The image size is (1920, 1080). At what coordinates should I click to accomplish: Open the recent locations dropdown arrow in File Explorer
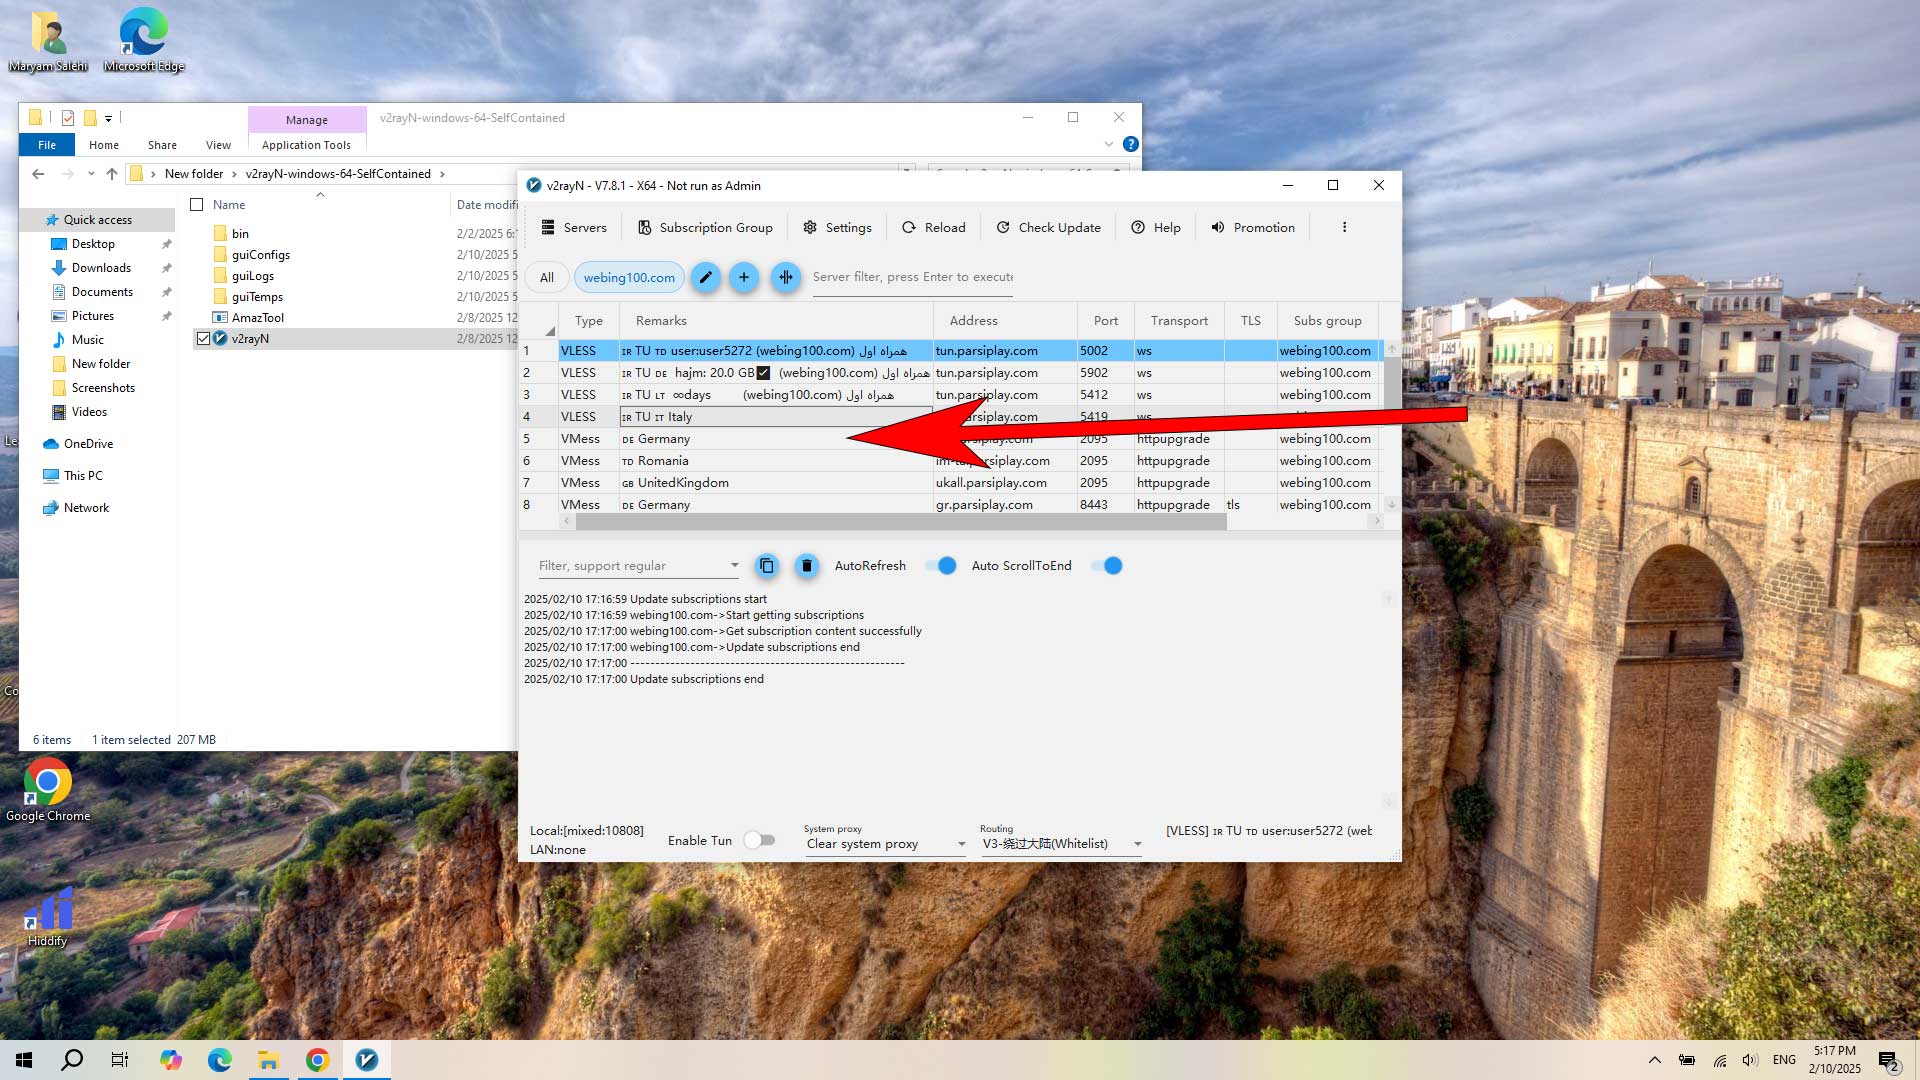tap(91, 174)
